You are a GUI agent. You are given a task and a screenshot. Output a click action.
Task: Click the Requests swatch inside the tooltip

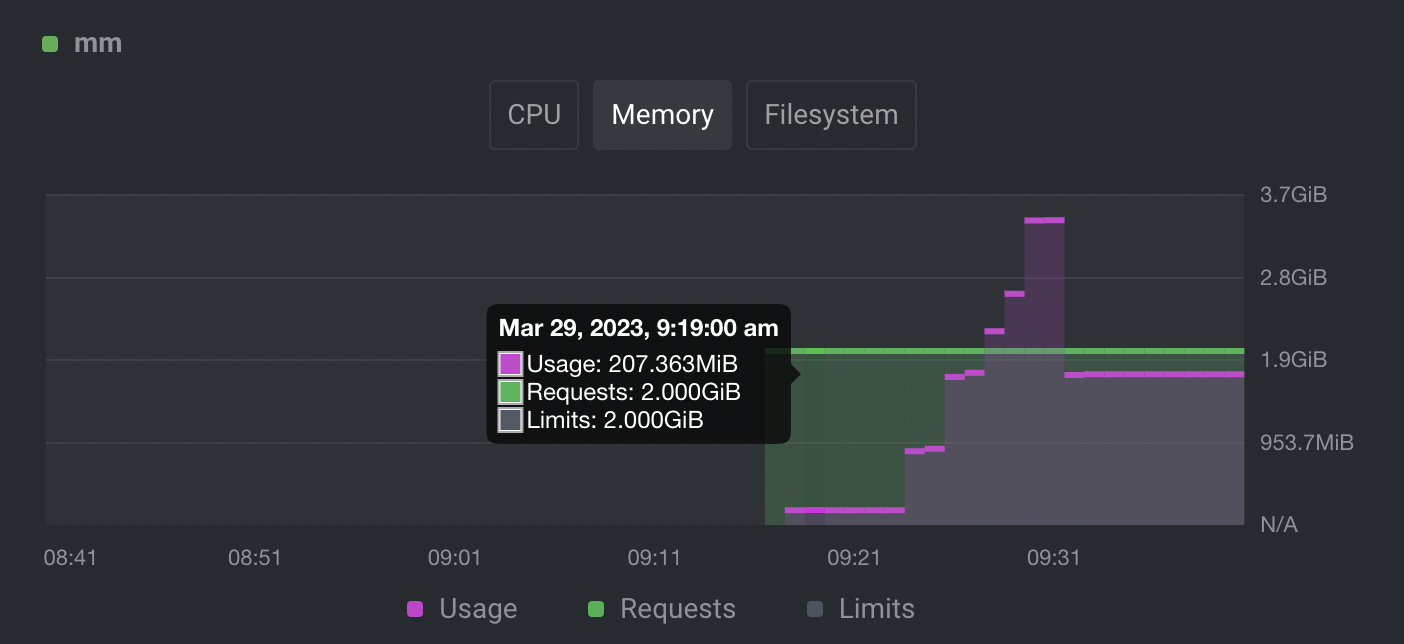pyautogui.click(x=512, y=392)
